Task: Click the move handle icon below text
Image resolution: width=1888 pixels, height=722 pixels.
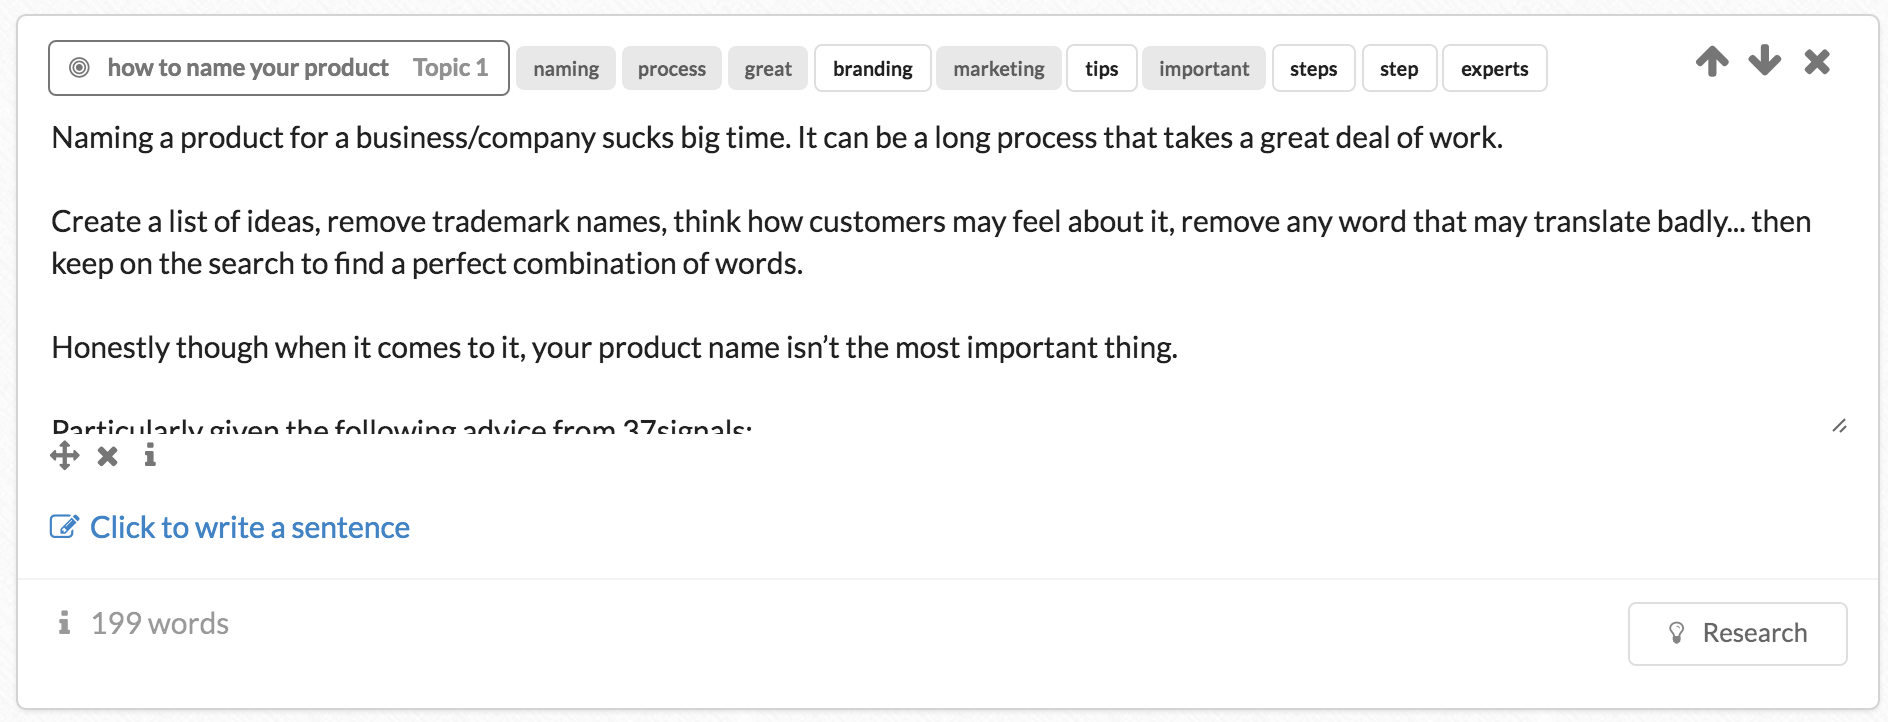Action: (x=65, y=456)
